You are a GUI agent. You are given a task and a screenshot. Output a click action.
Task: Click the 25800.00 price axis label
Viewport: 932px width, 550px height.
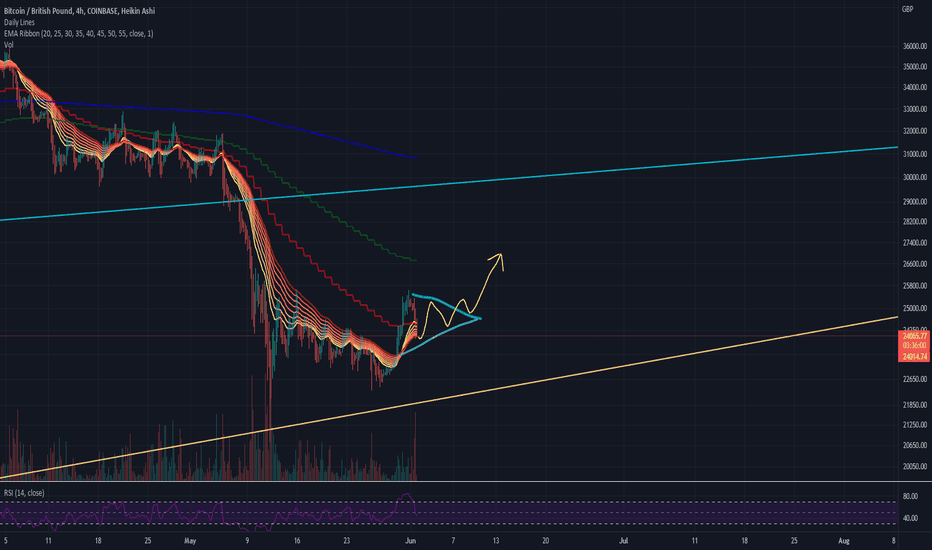point(915,286)
